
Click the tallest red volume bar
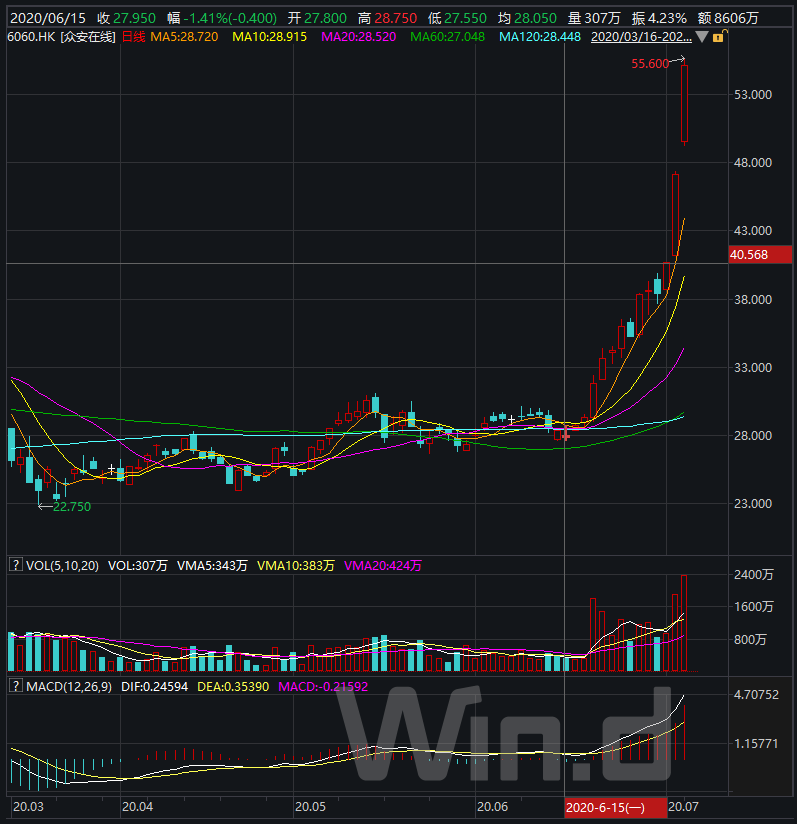point(684,623)
